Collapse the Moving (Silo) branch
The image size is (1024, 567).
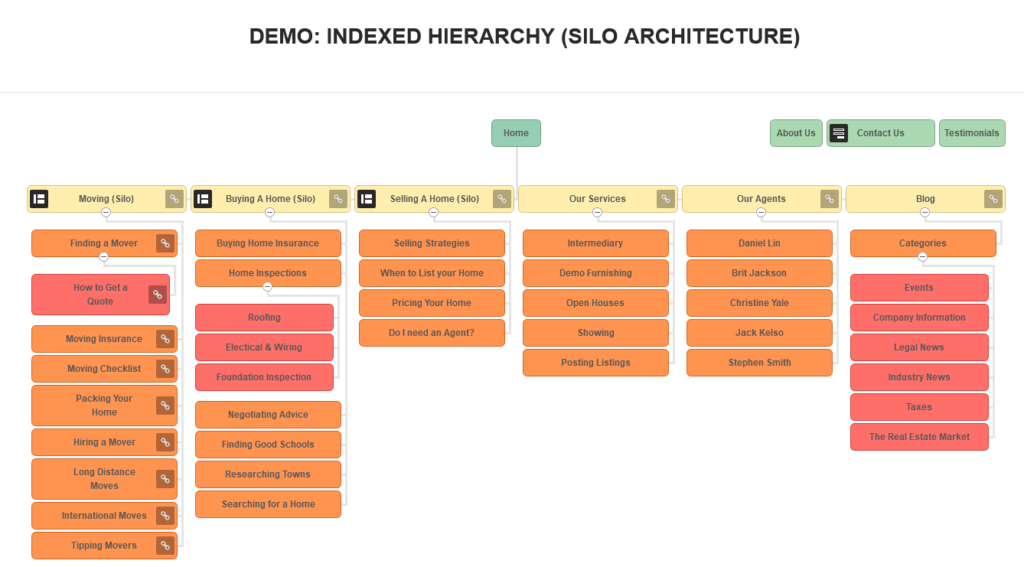106,213
